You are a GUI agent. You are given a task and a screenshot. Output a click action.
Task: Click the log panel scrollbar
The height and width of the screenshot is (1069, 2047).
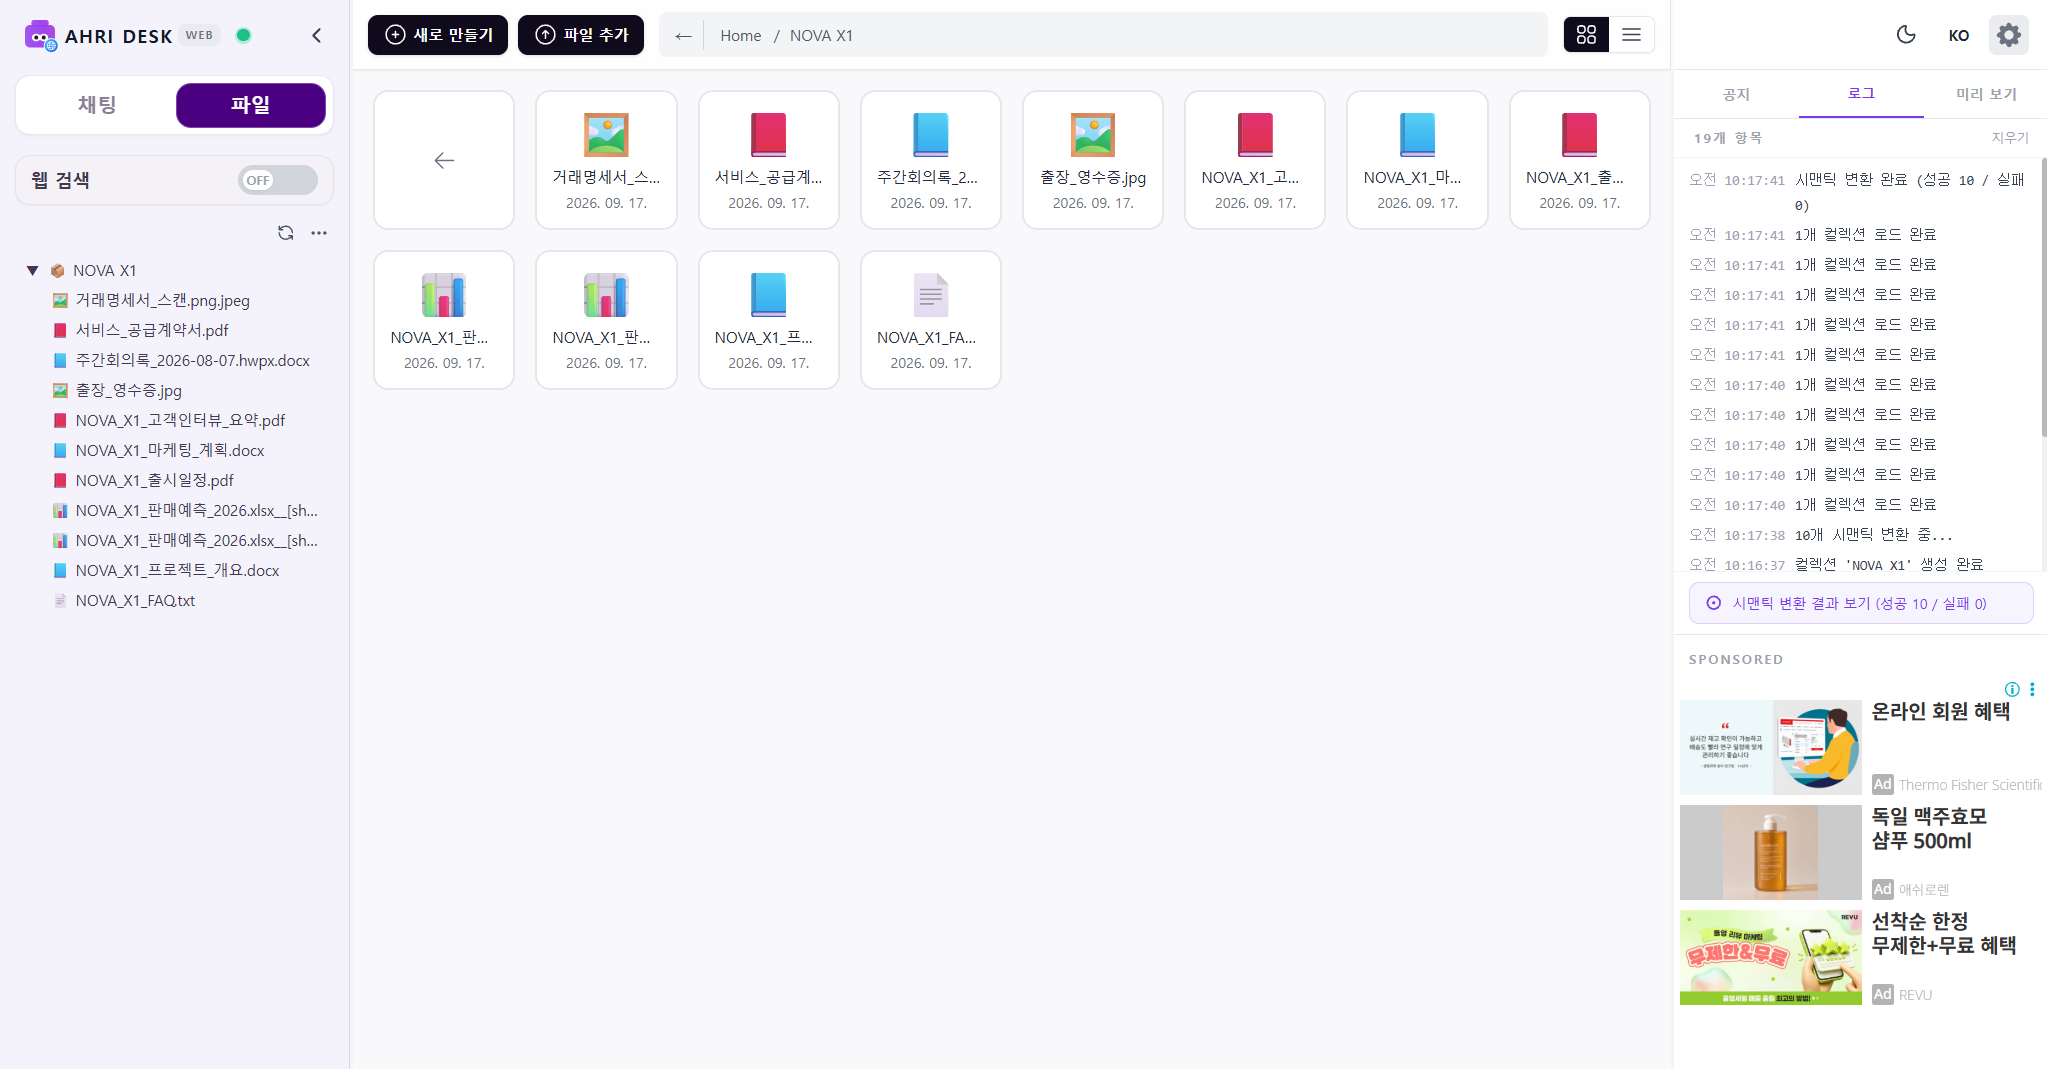[x=2043, y=297]
